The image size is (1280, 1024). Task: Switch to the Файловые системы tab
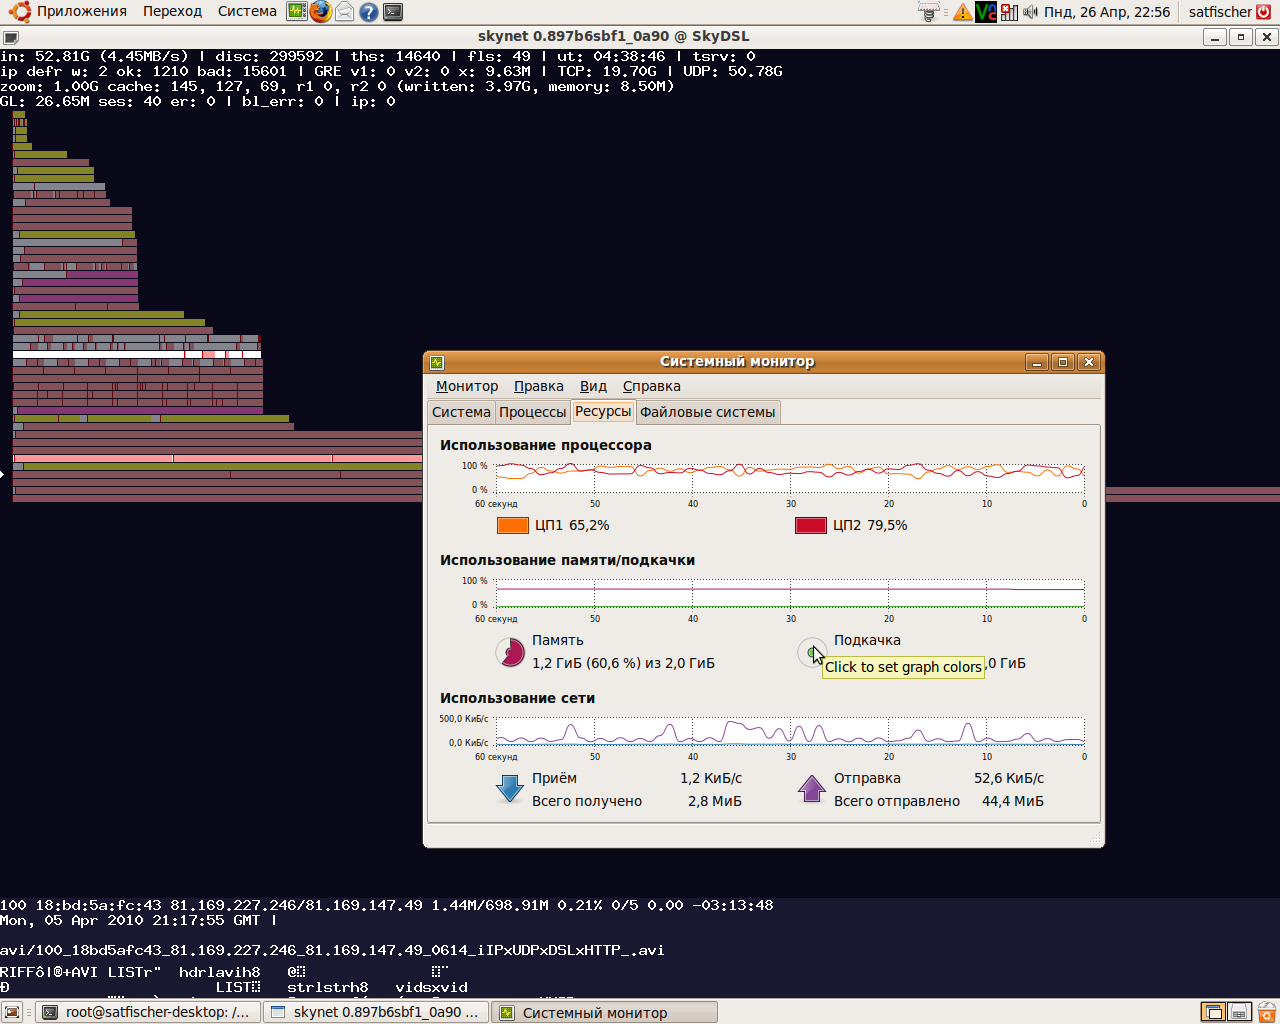(x=707, y=412)
